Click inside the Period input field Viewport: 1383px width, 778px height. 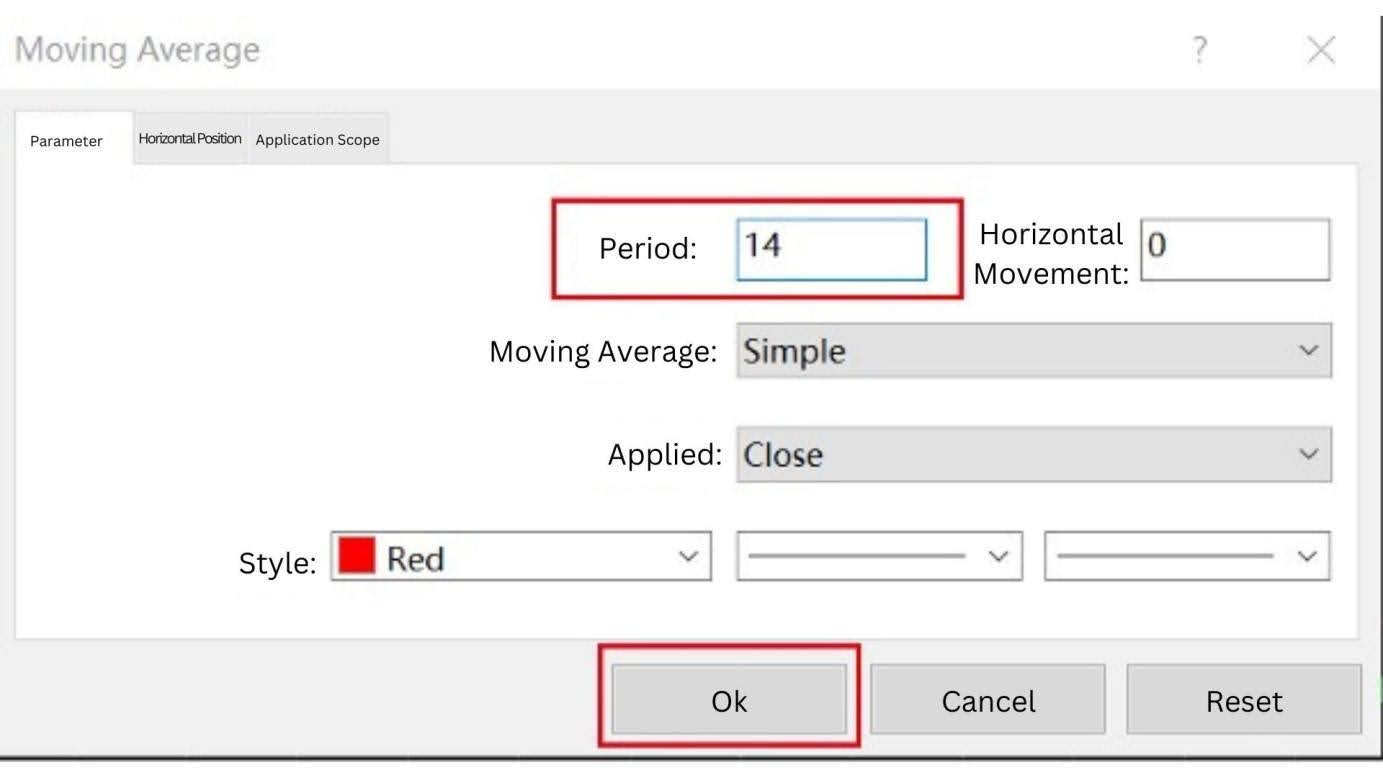click(x=830, y=249)
